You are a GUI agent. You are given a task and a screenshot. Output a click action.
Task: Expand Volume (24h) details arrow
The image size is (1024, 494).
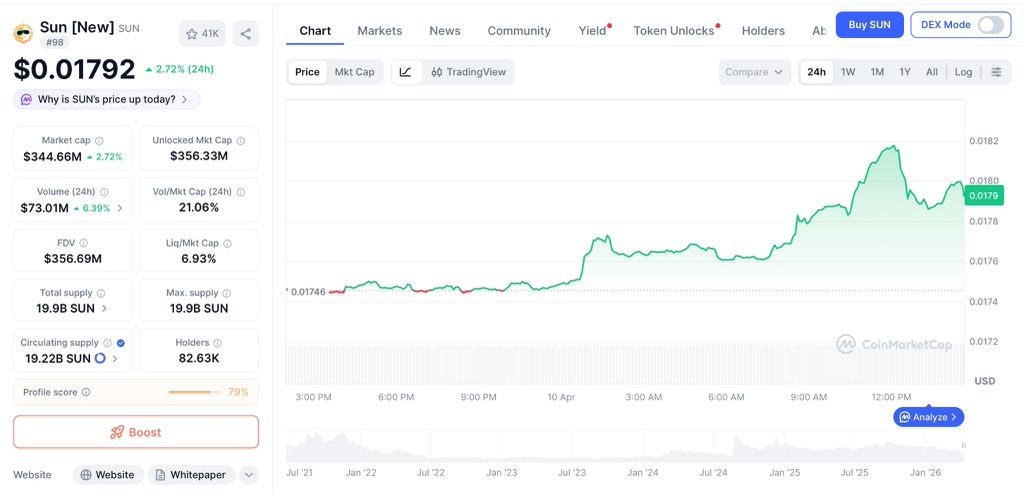pos(121,208)
